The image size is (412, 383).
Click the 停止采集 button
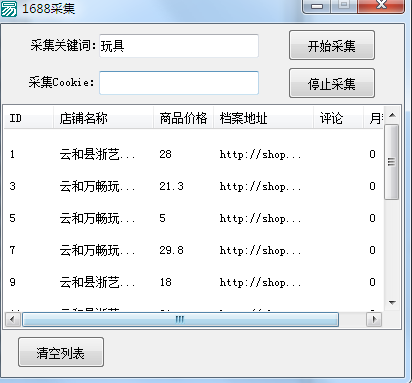[x=332, y=83]
